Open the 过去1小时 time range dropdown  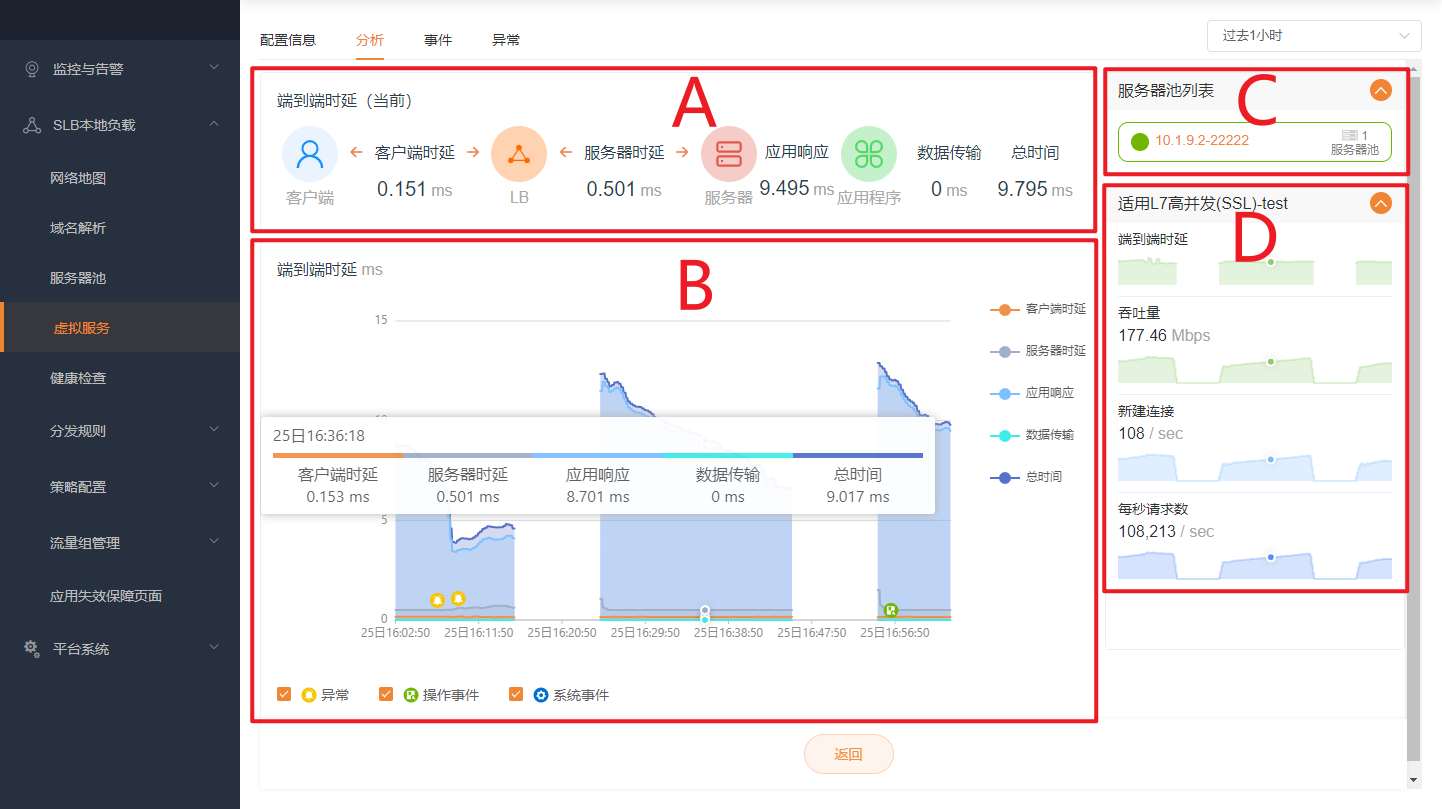[x=1314, y=35]
